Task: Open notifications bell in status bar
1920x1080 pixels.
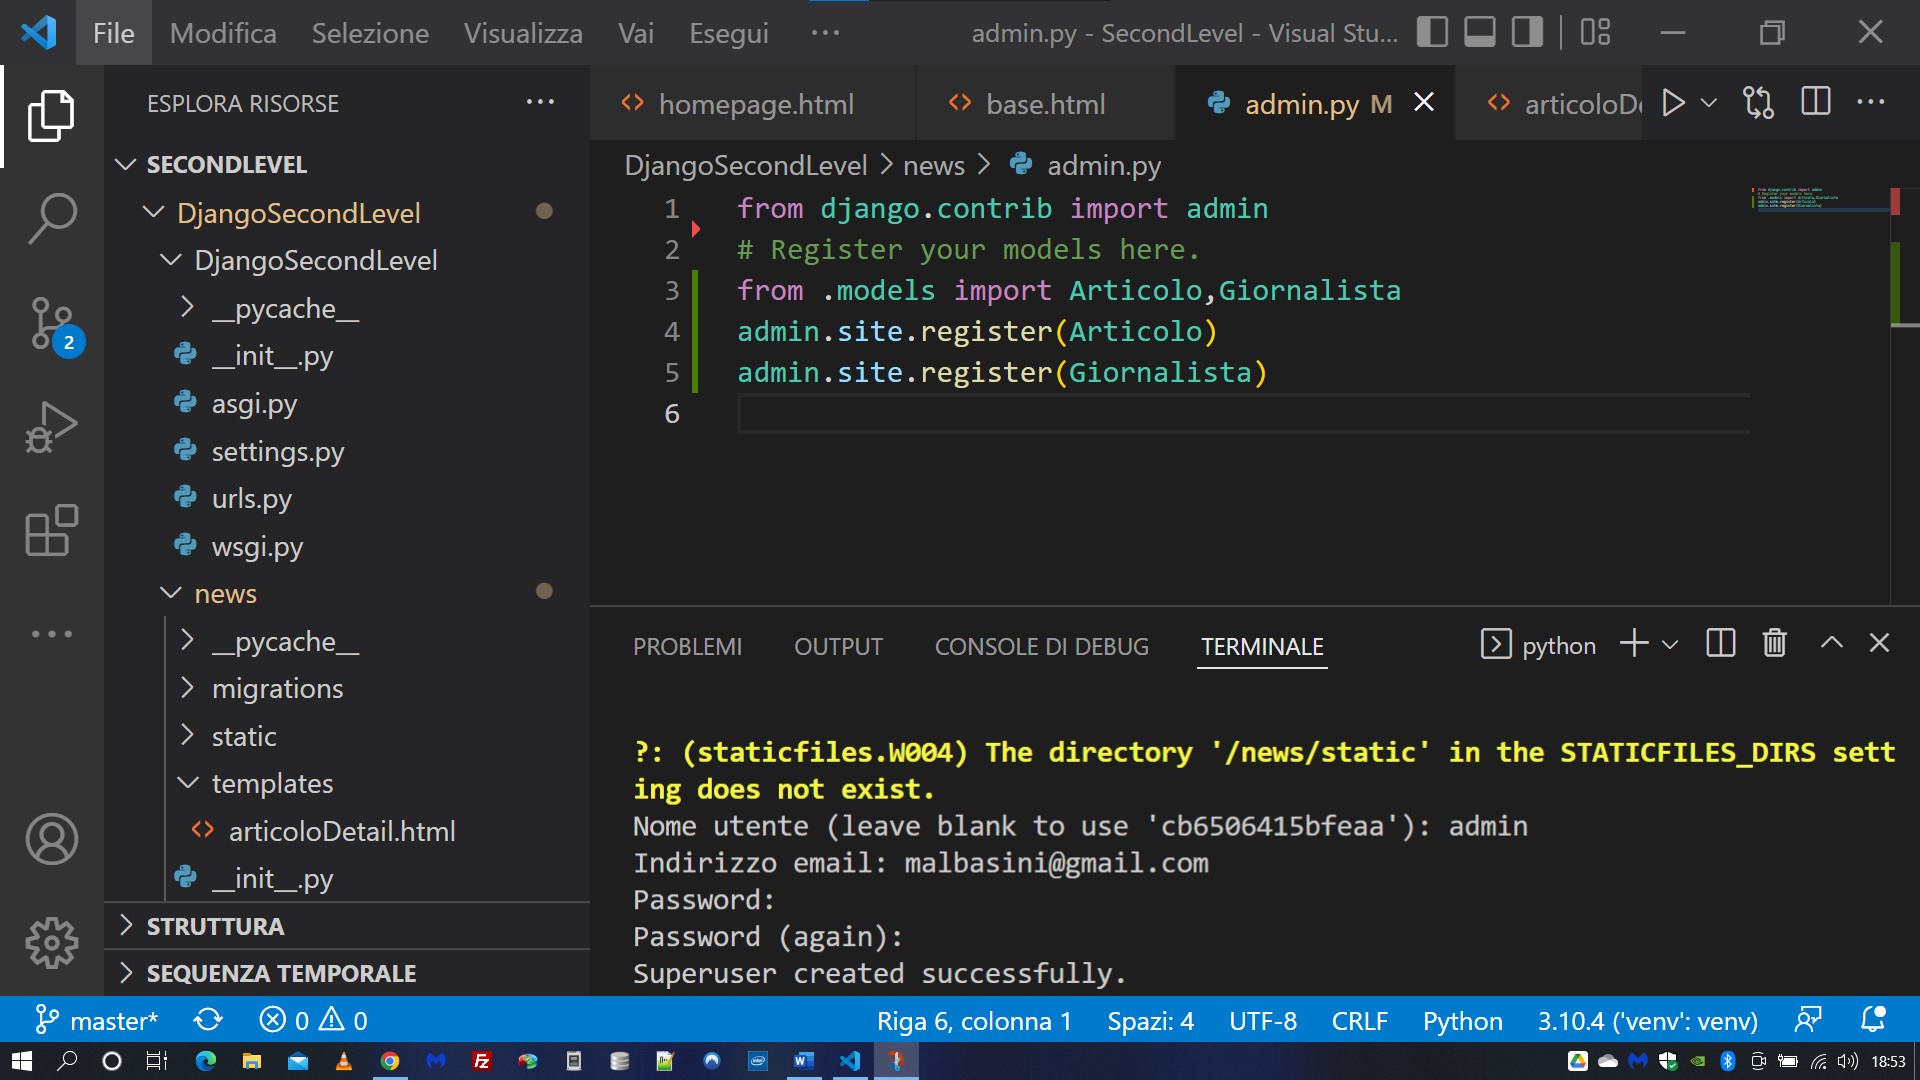Action: (x=1873, y=1020)
